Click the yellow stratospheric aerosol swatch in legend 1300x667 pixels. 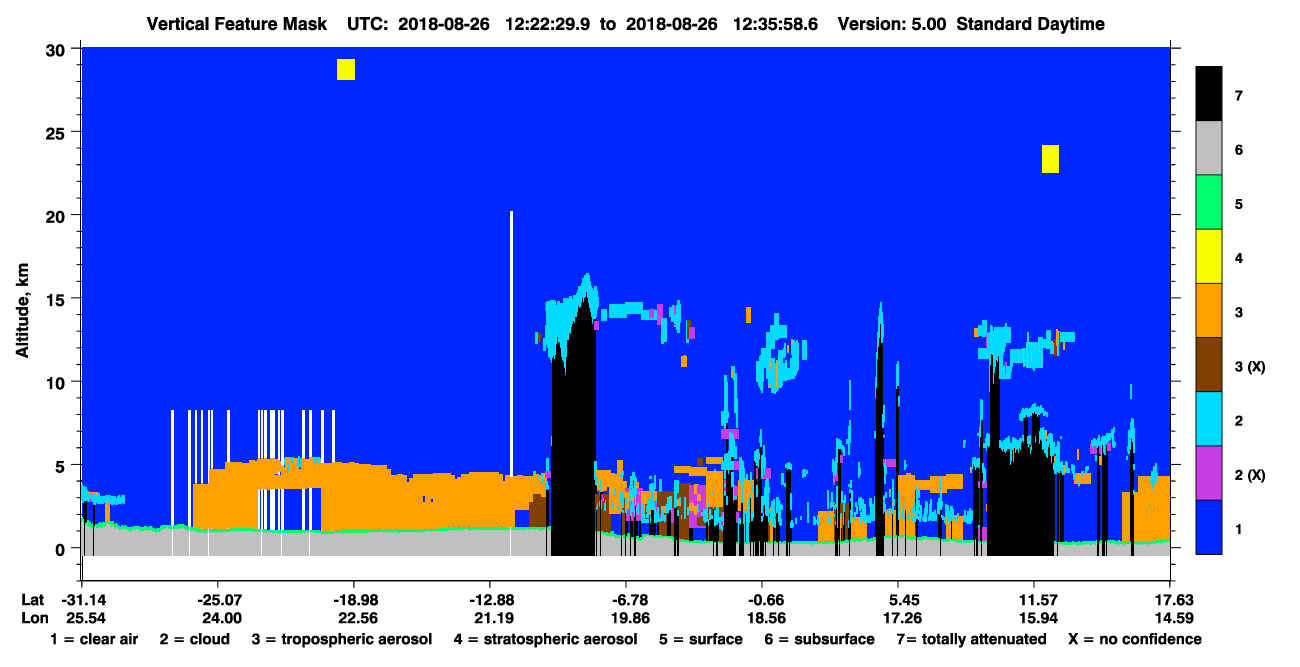pyautogui.click(x=1209, y=257)
